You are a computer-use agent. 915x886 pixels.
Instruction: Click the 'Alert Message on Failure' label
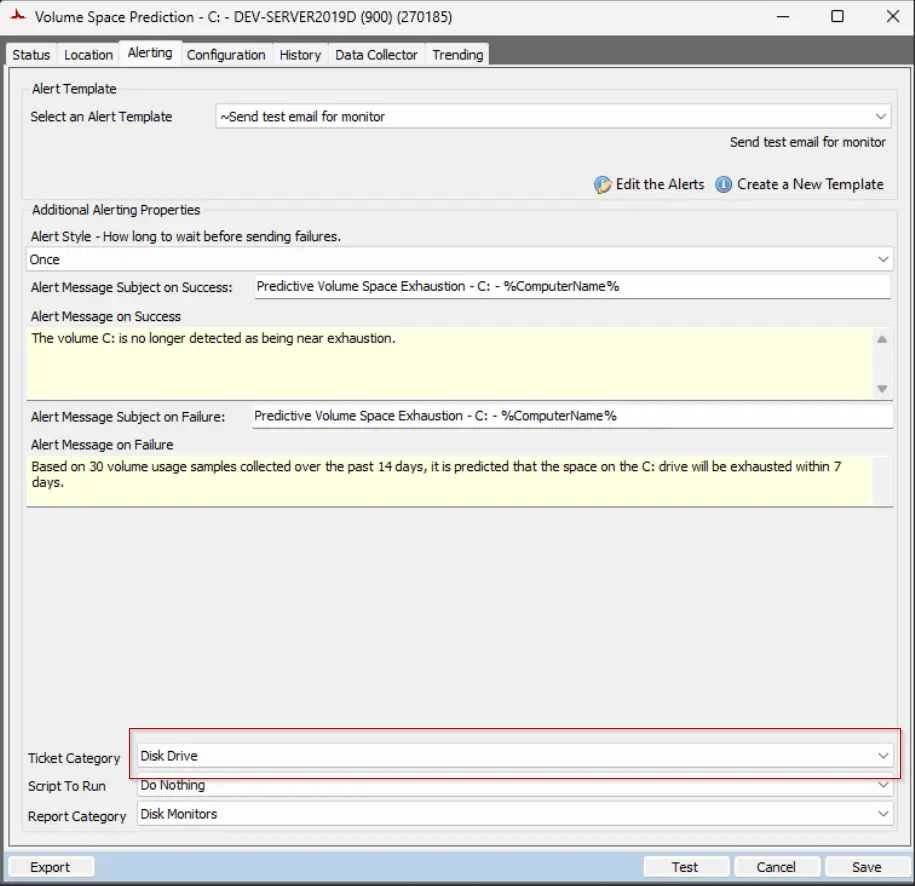pyautogui.click(x=102, y=445)
